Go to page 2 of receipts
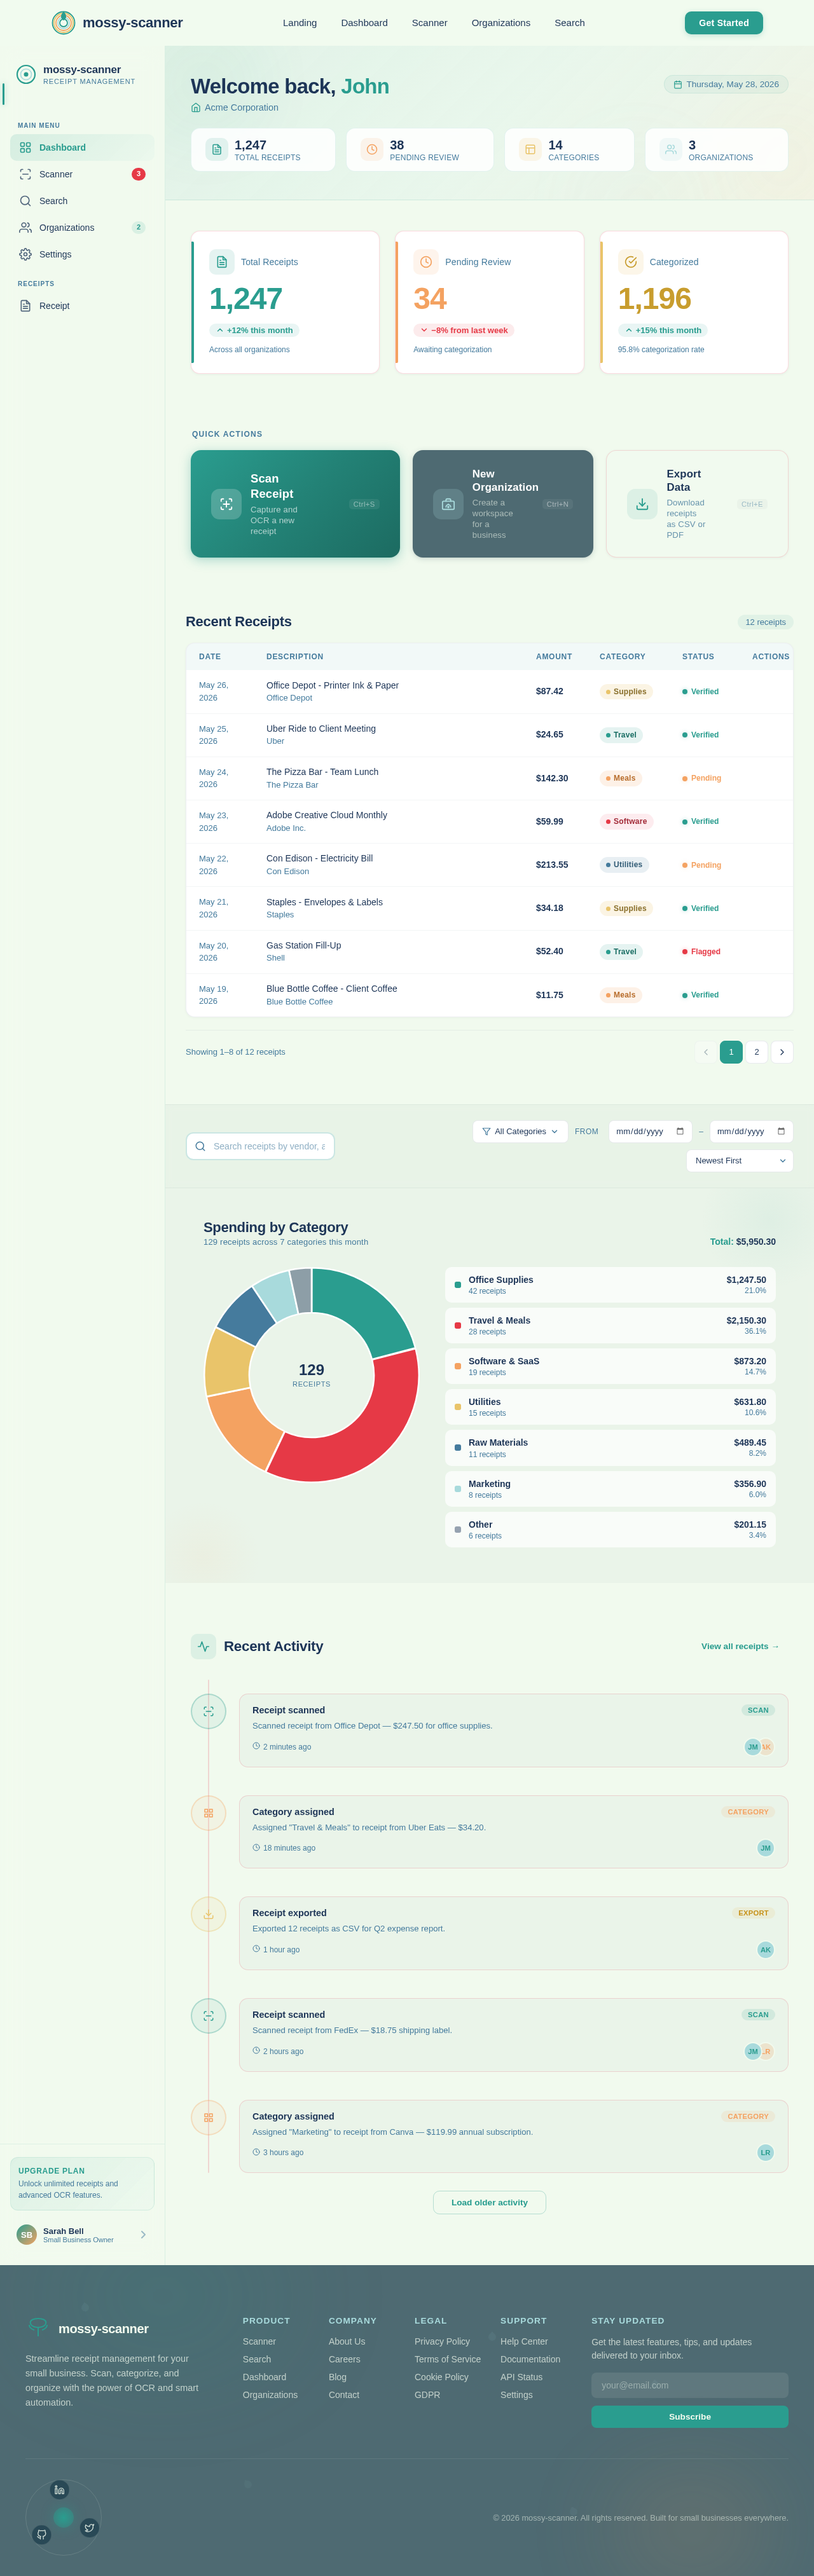 pyautogui.click(x=757, y=1052)
